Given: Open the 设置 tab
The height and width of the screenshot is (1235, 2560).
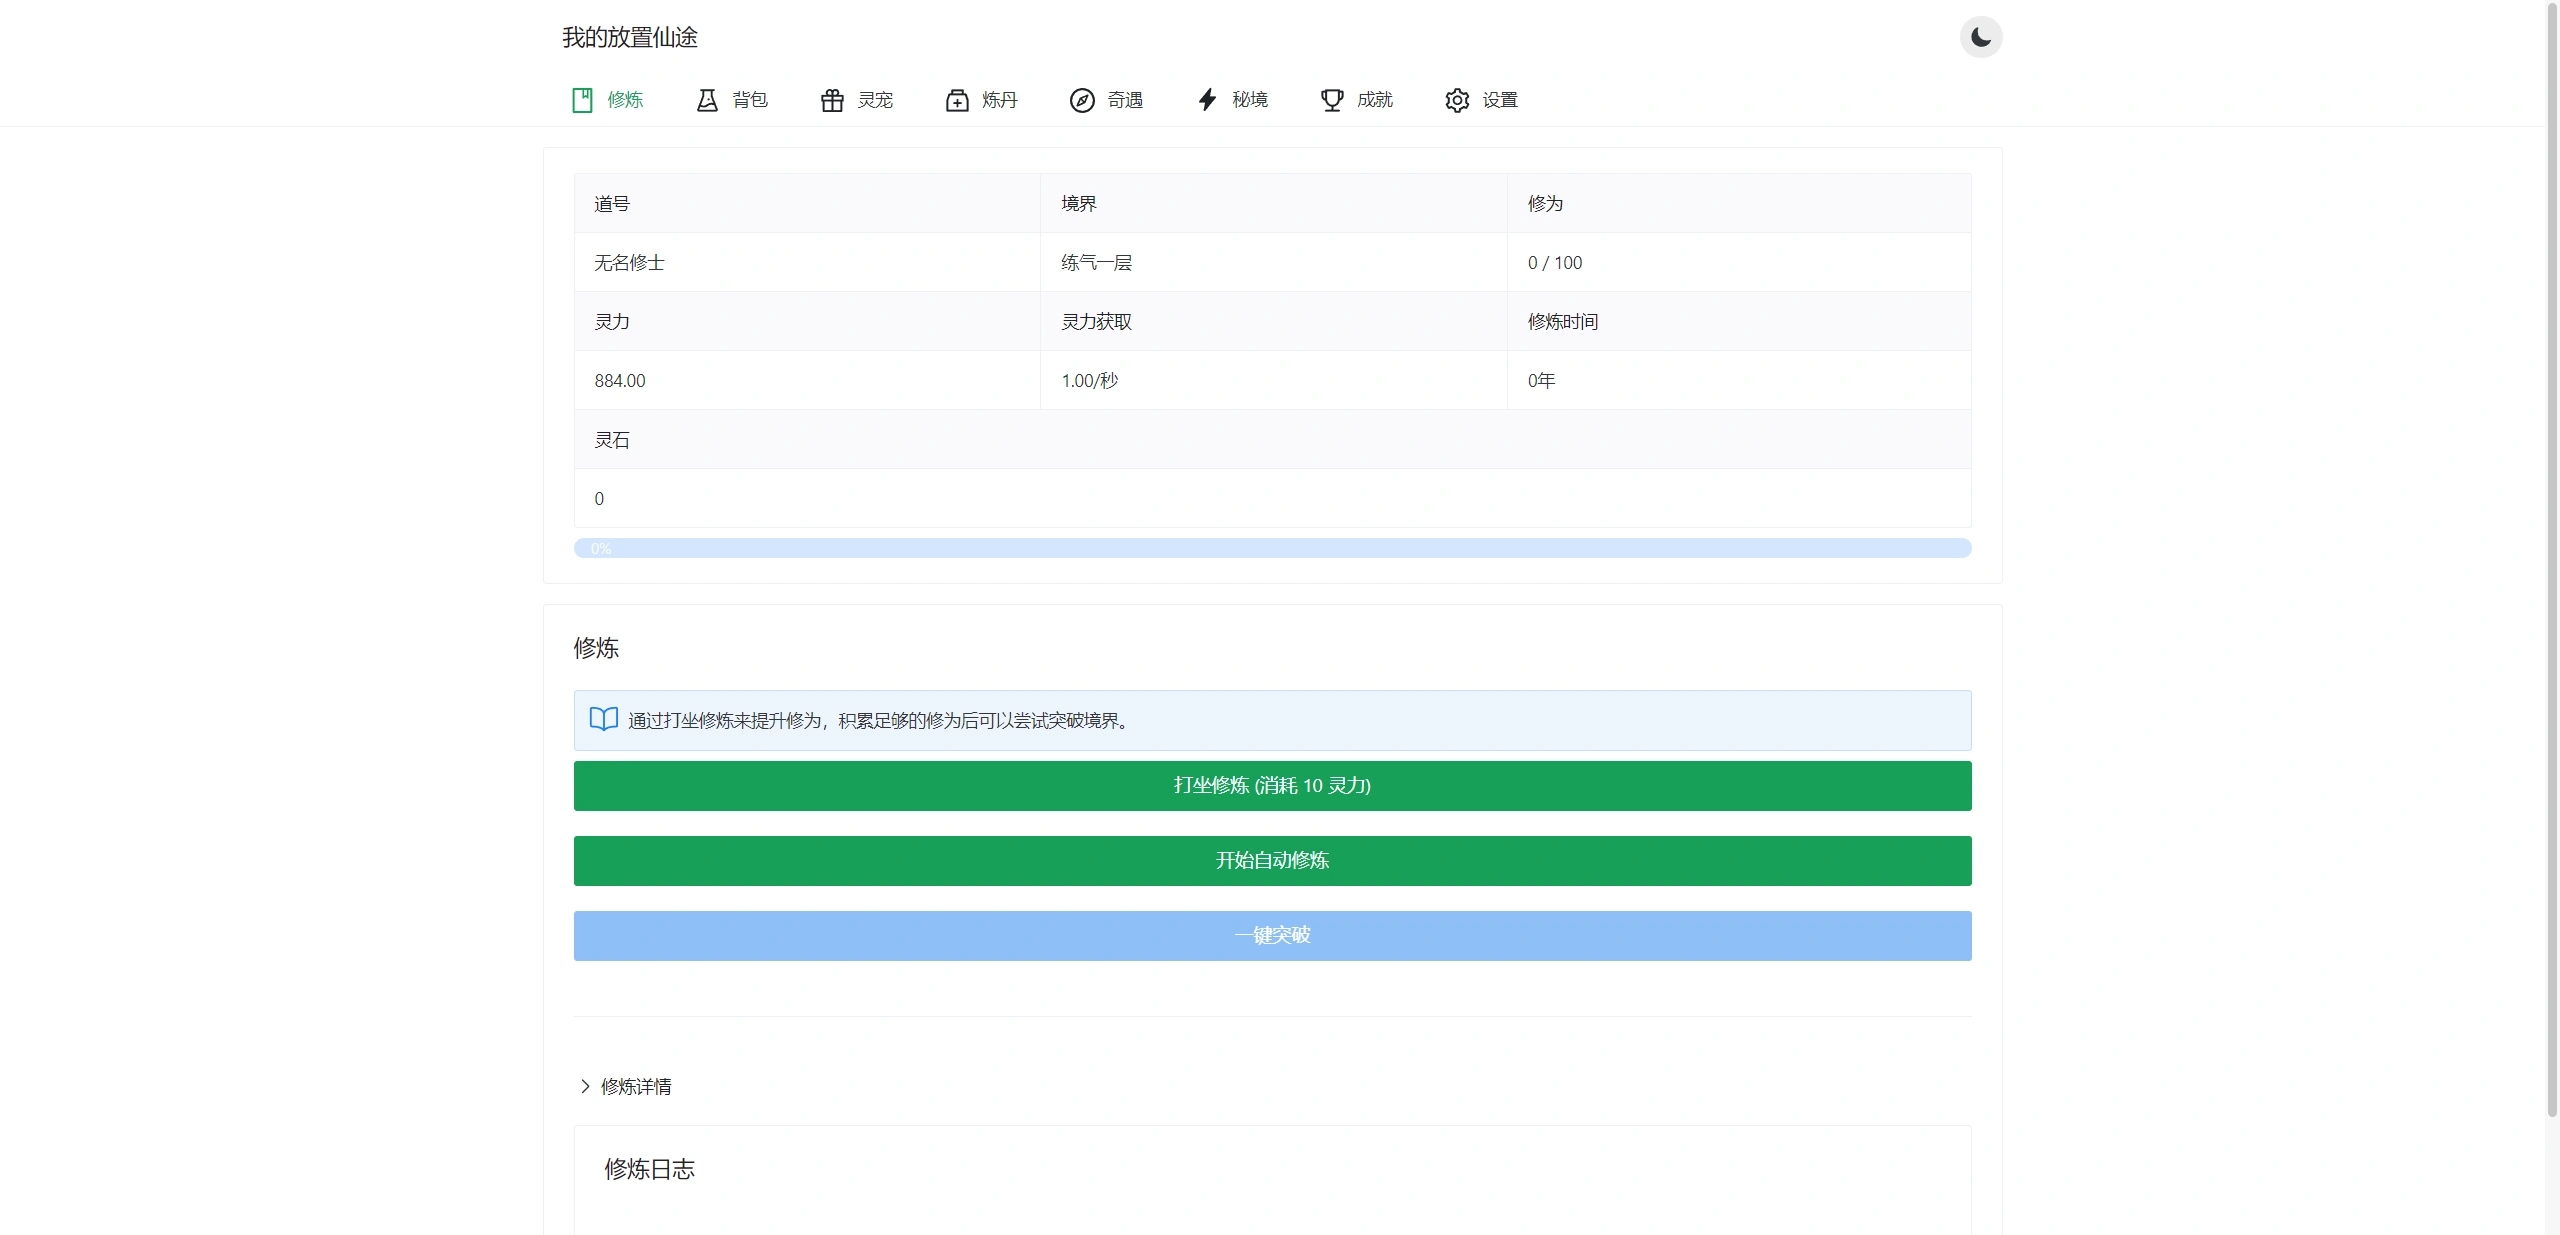Looking at the screenshot, I should pos(1500,100).
